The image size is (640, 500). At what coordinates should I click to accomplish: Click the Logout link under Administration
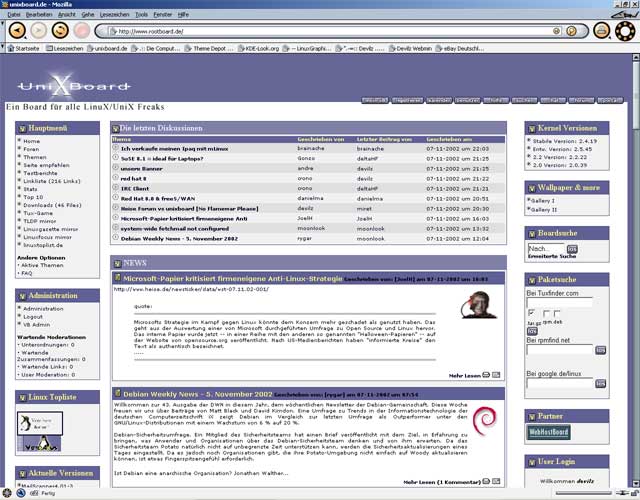33,317
